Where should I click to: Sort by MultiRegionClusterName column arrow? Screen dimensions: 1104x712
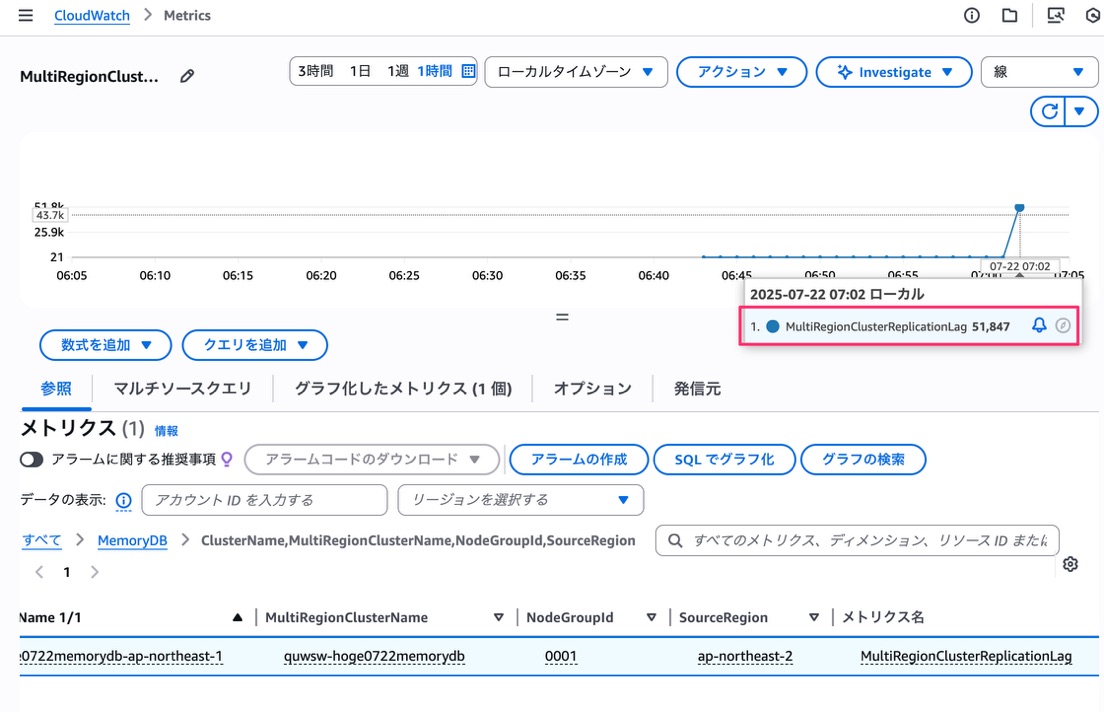pyautogui.click(x=498, y=618)
